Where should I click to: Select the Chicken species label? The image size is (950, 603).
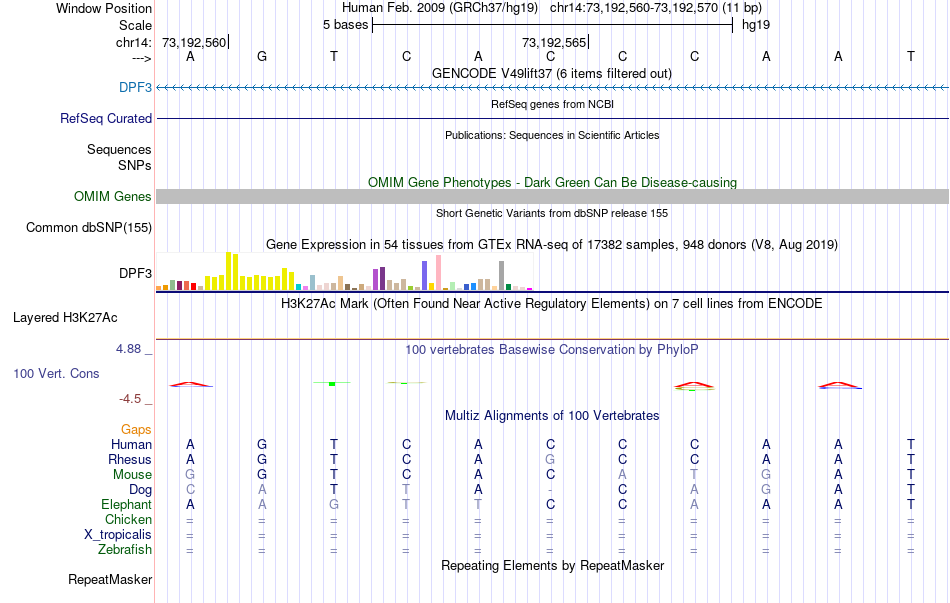(128, 519)
